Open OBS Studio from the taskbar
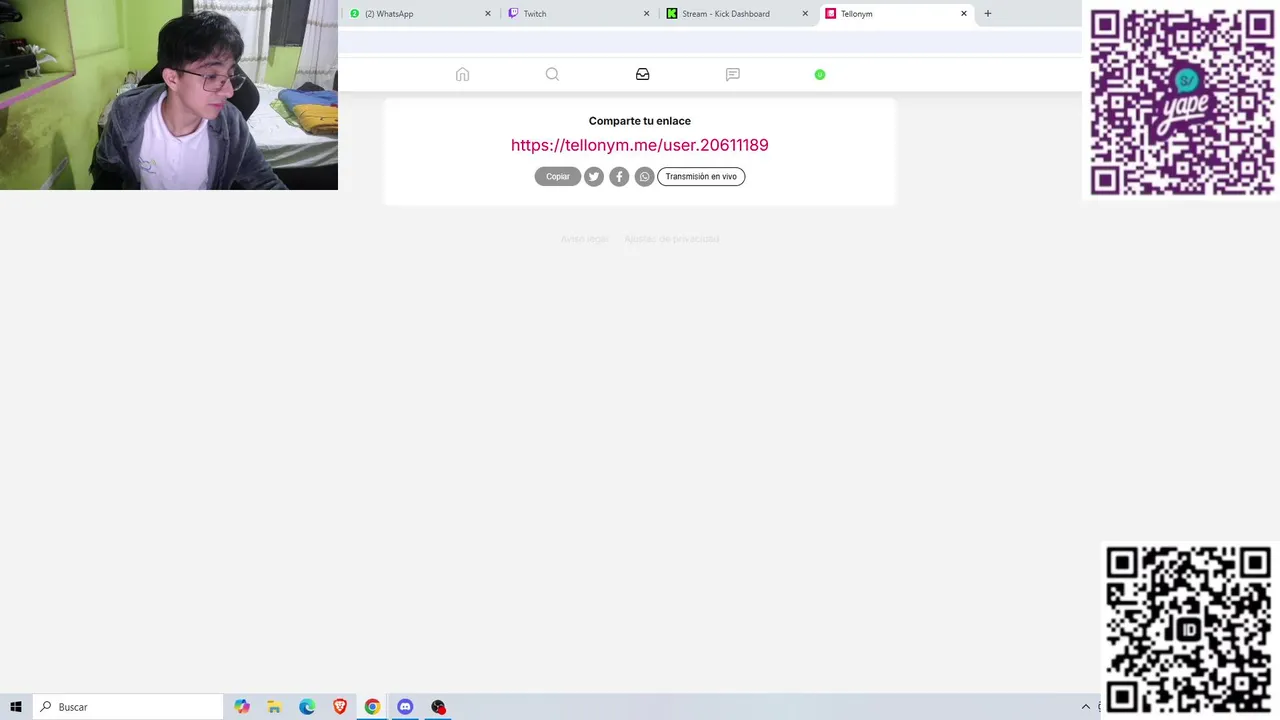1280x720 pixels. pos(438,707)
